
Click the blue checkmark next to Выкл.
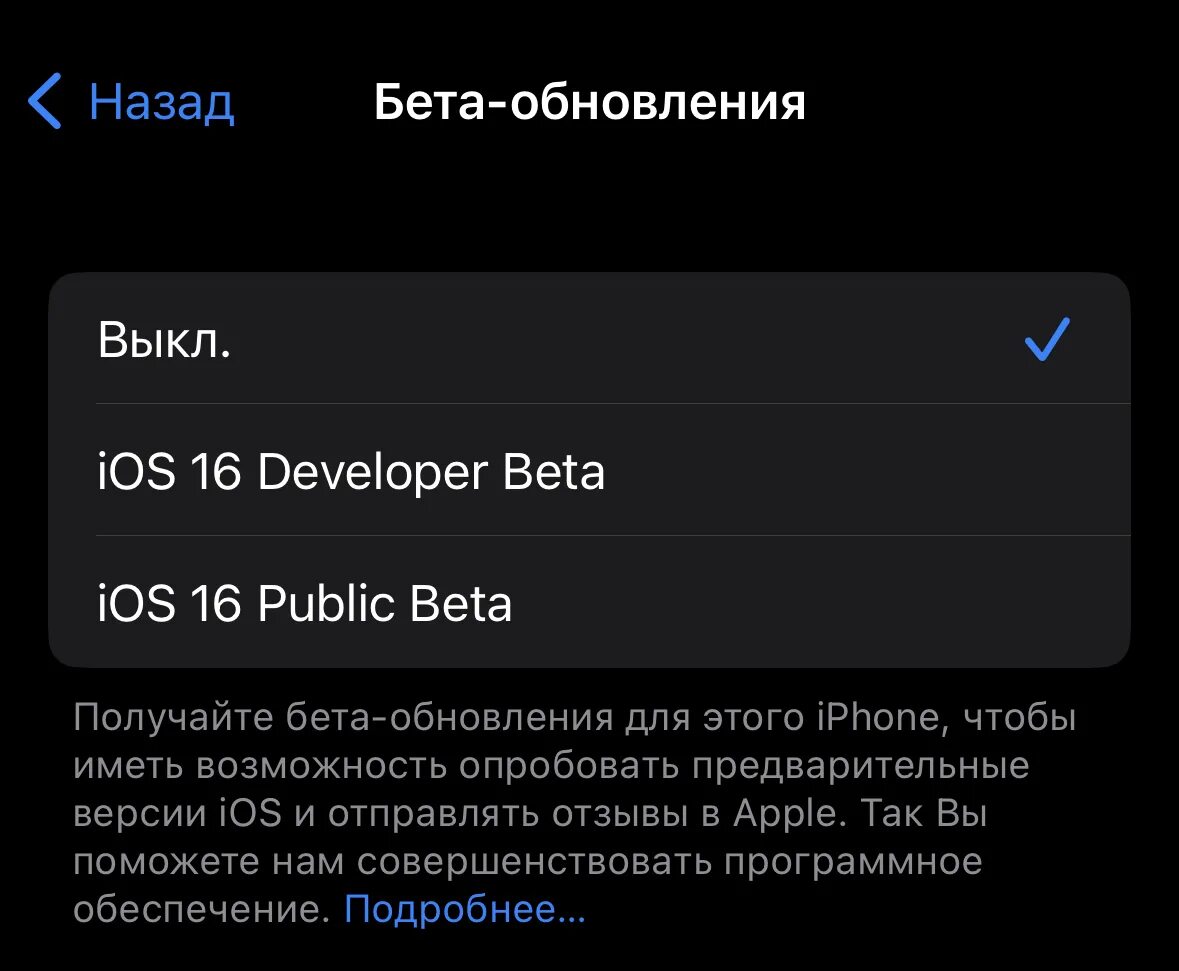pos(1047,339)
